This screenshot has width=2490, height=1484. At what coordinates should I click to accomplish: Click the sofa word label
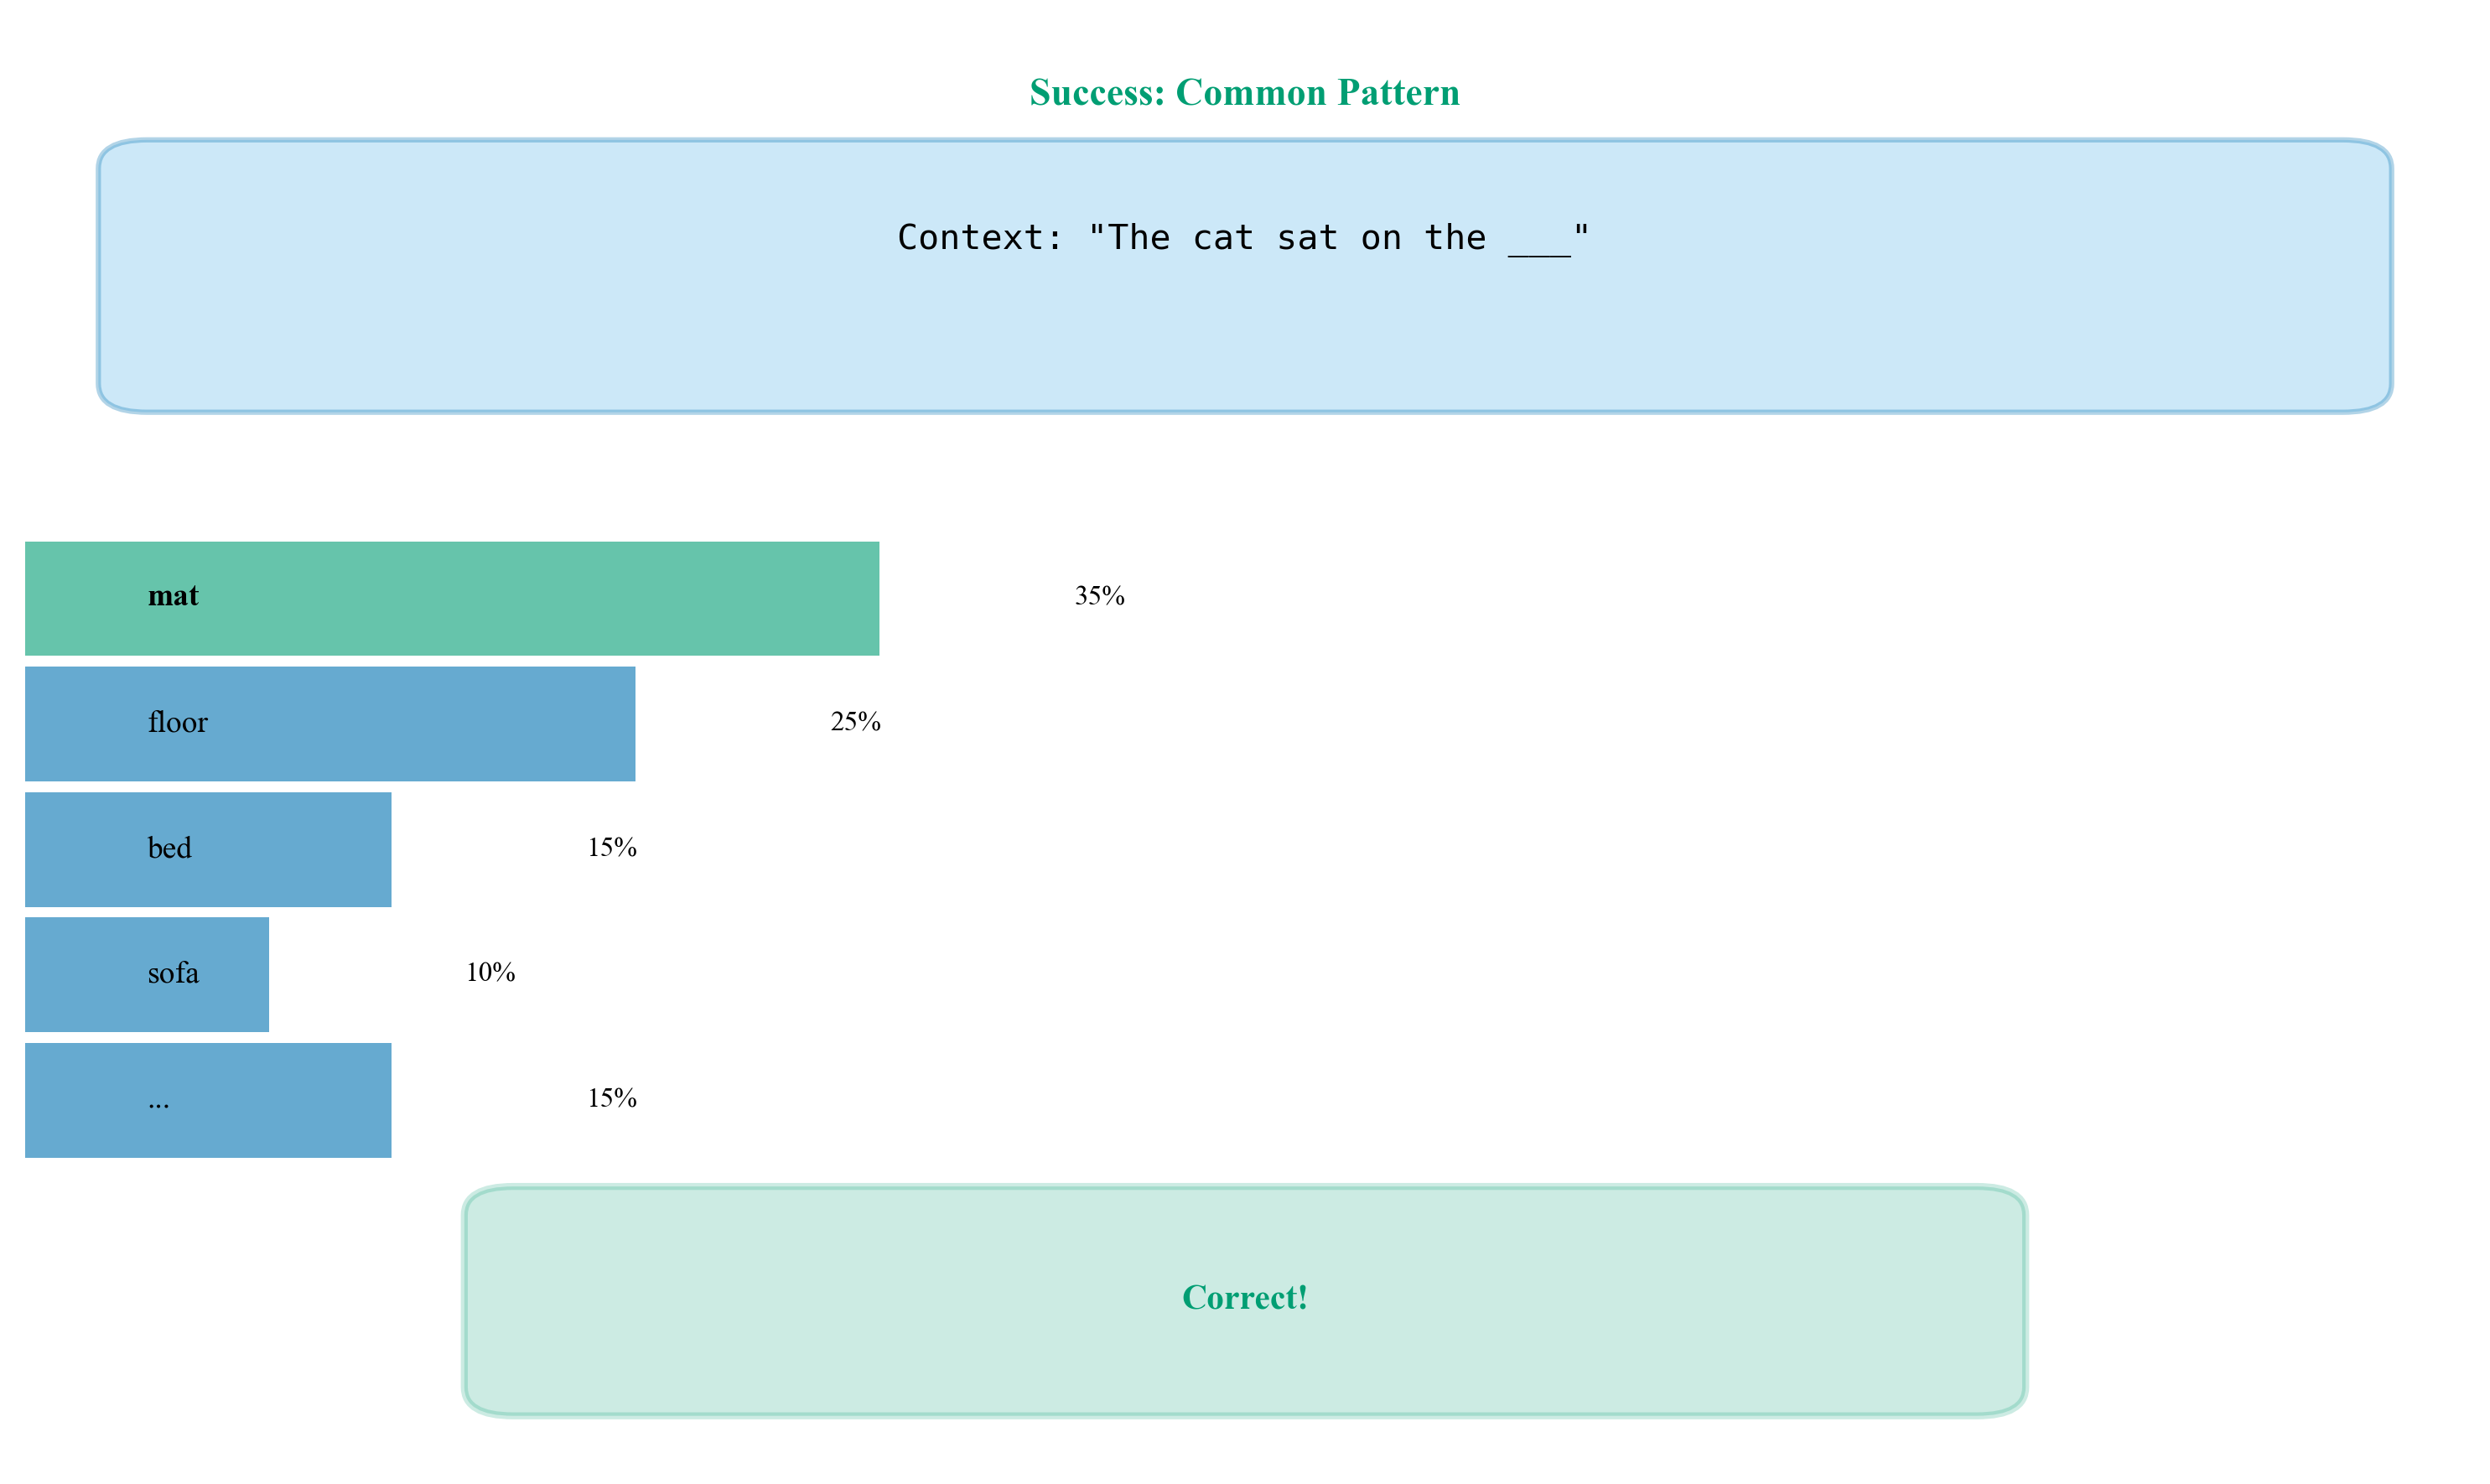click(173, 973)
